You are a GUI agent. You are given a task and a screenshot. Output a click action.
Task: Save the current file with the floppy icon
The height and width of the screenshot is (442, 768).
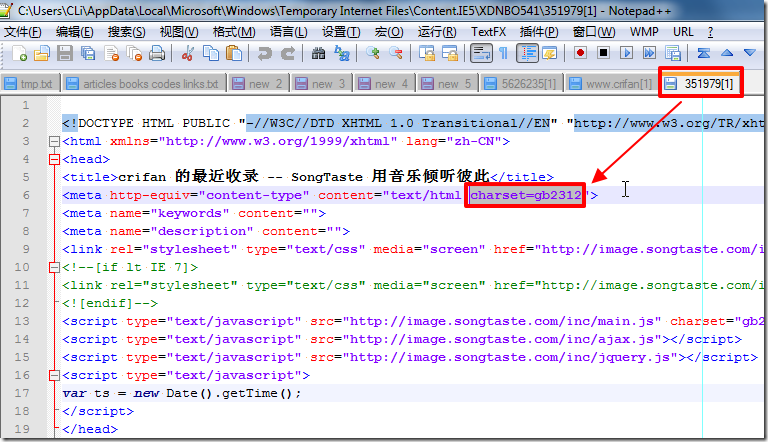point(65,53)
